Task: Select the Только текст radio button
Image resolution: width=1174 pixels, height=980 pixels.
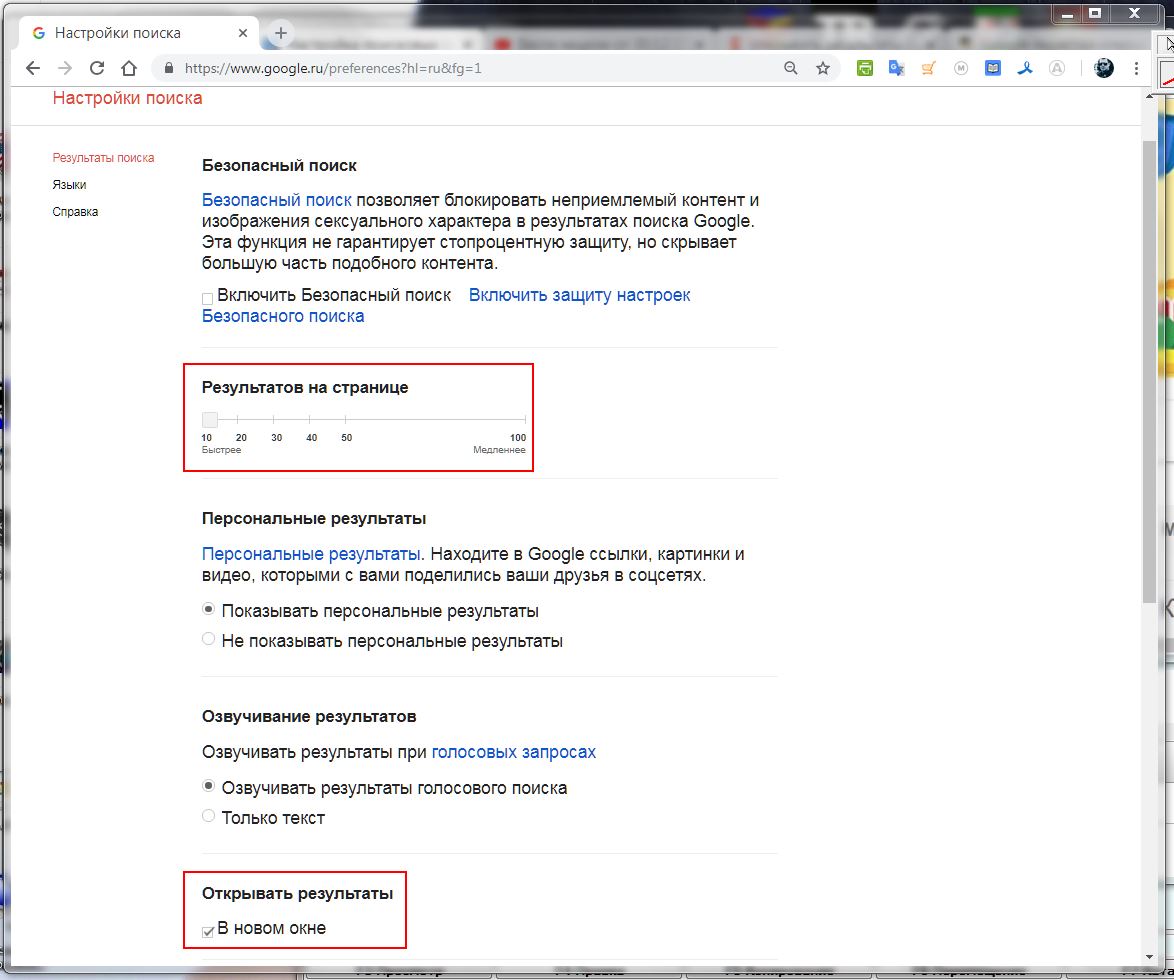Action: coord(209,816)
